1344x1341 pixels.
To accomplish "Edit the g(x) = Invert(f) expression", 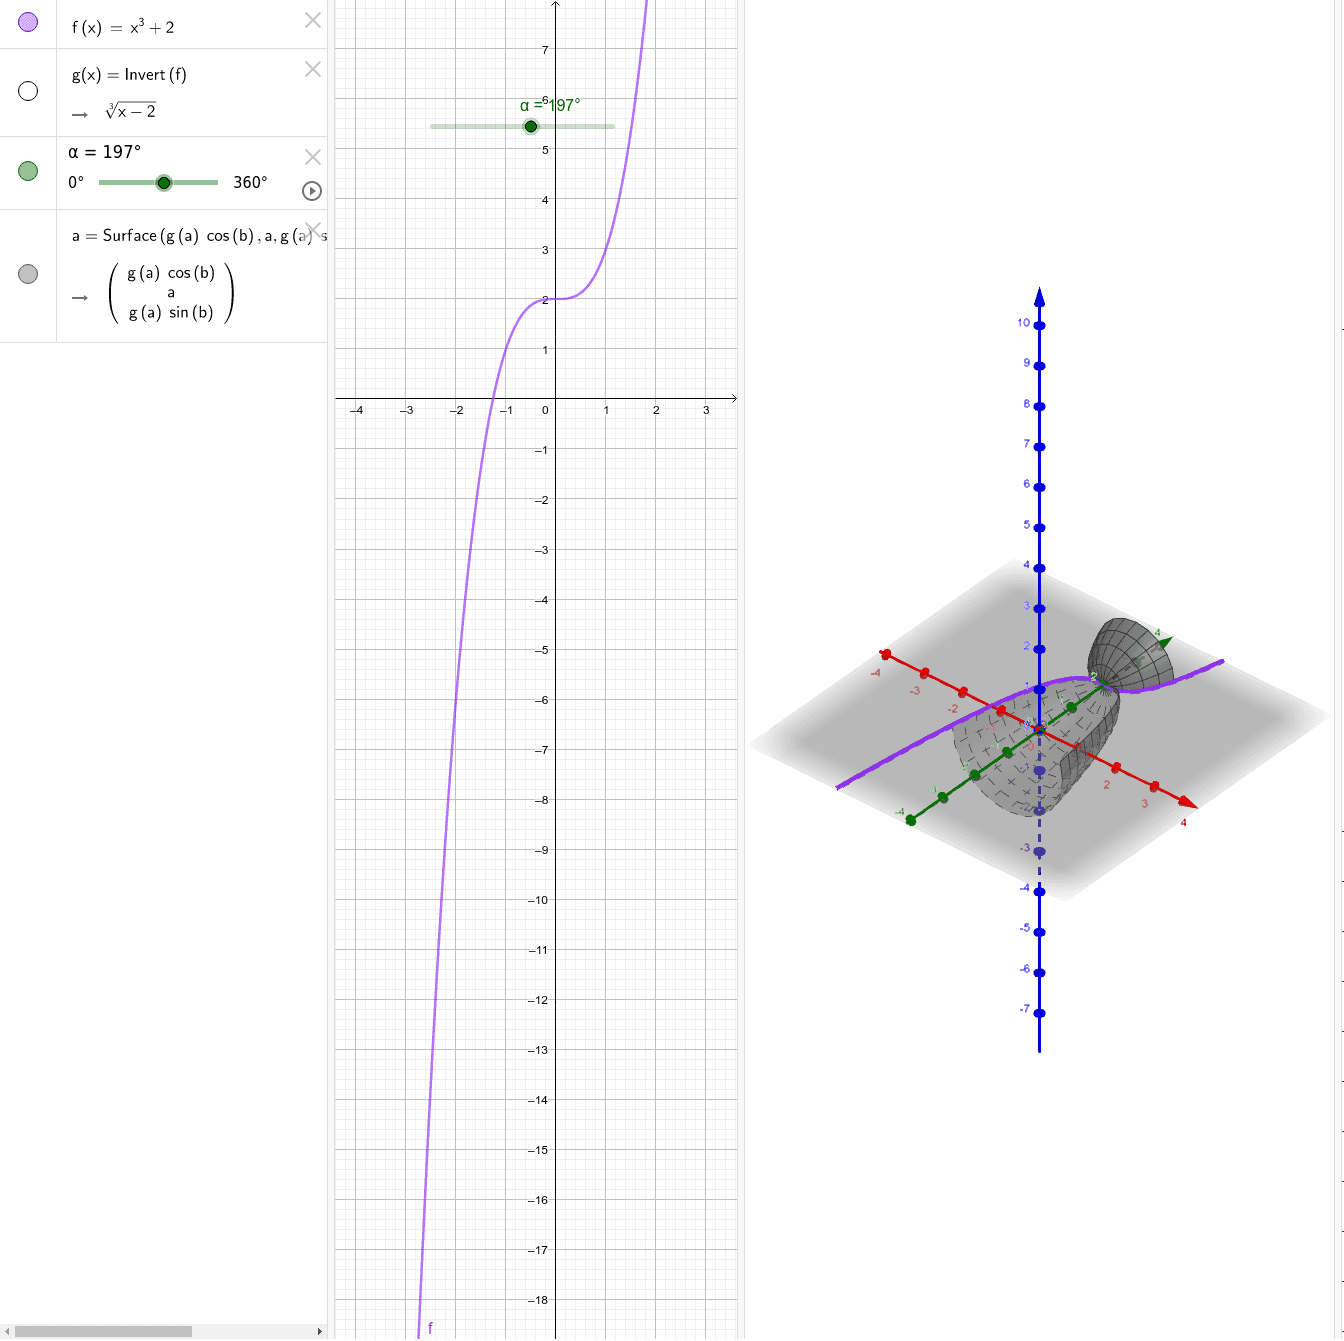I will pos(129,75).
